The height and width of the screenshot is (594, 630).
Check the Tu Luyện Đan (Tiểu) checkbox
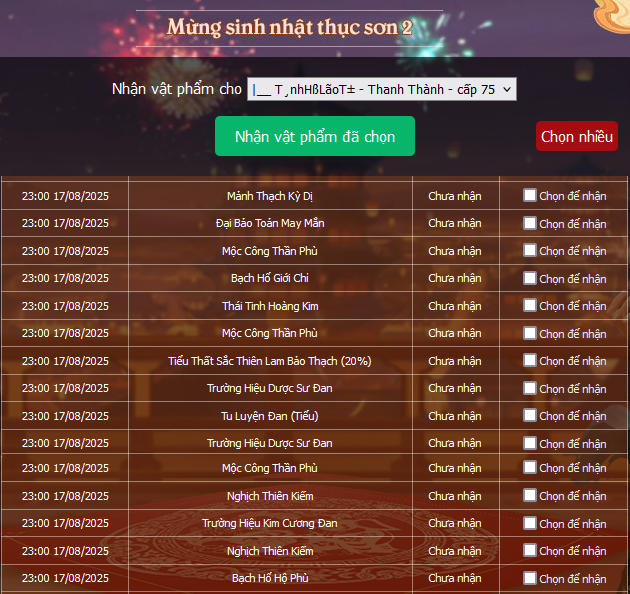point(530,415)
